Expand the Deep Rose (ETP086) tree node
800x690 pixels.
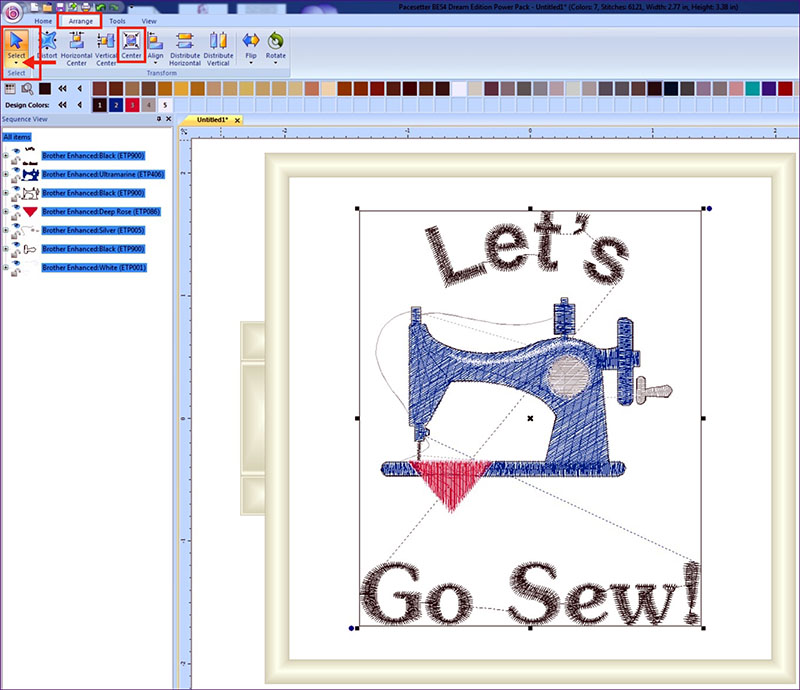pos(6,212)
